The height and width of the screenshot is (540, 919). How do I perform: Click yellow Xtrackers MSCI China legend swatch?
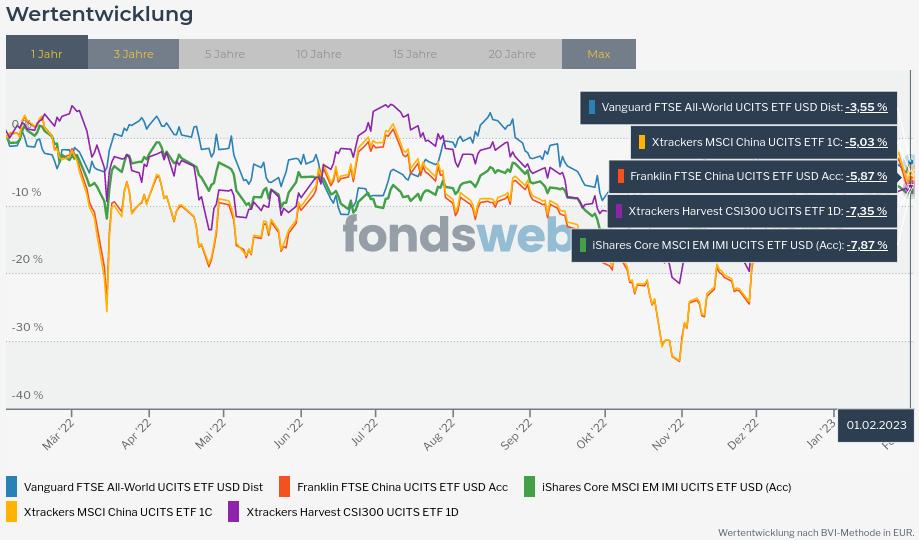click(x=12, y=512)
